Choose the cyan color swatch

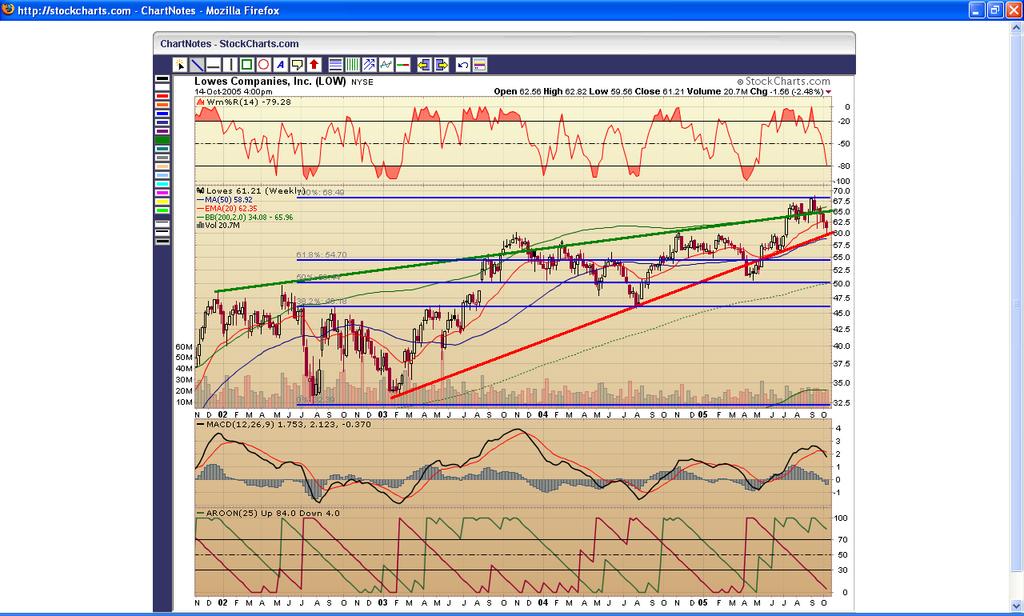162,184
